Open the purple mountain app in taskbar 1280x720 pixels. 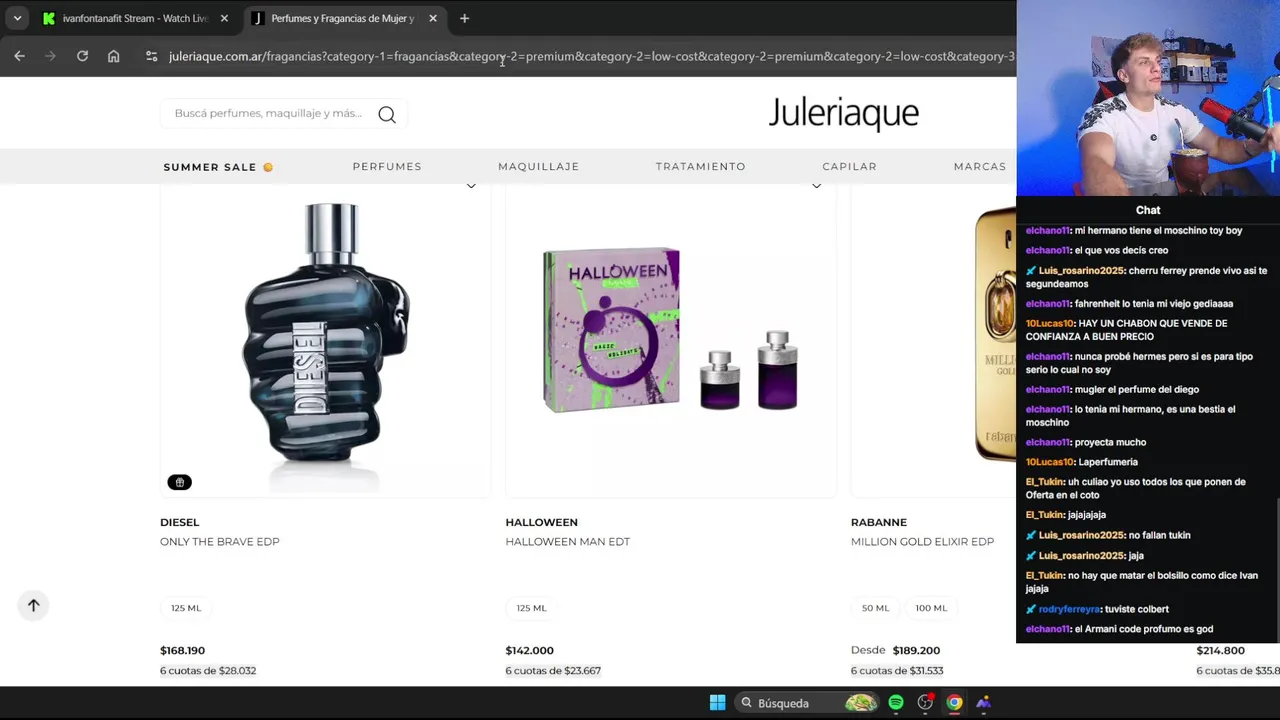(984, 703)
